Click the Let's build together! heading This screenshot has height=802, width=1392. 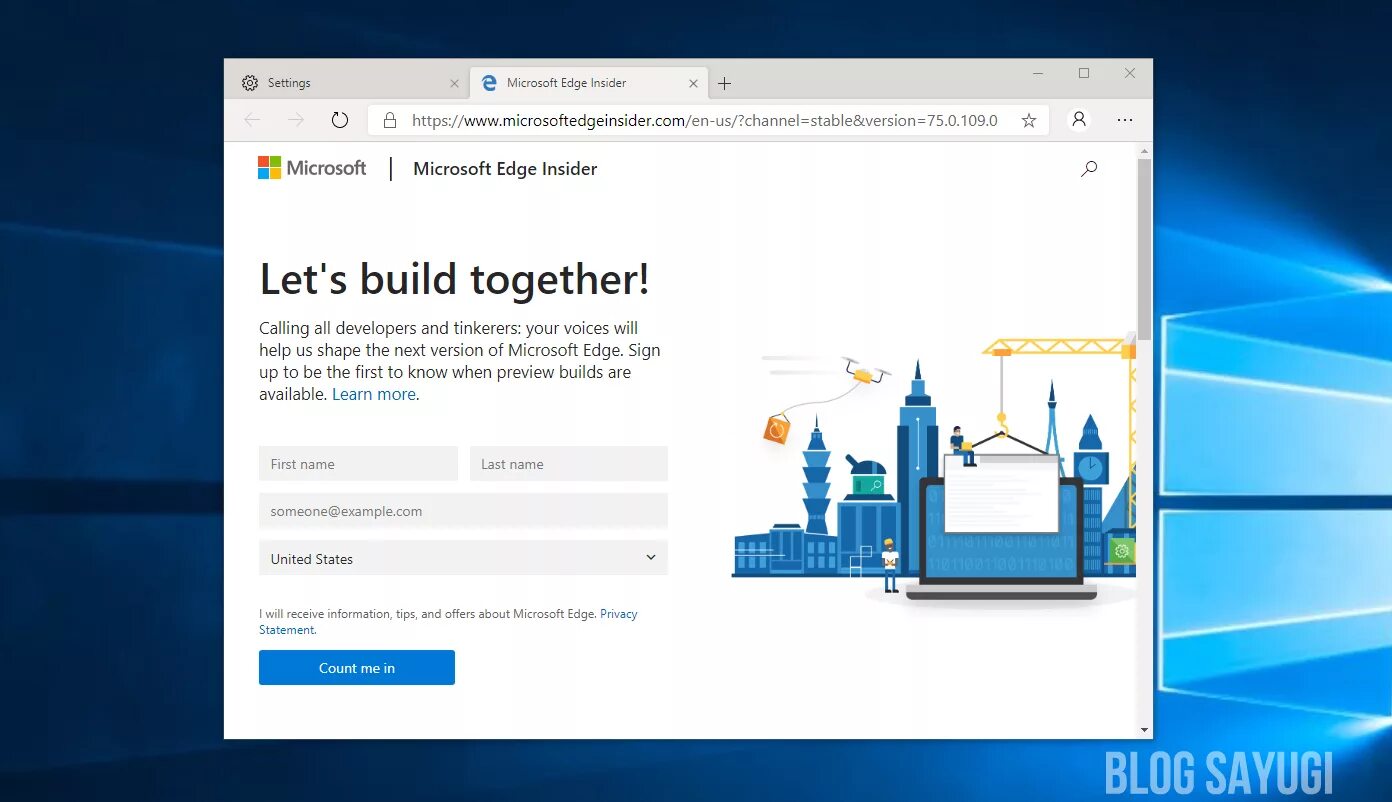tap(455, 279)
